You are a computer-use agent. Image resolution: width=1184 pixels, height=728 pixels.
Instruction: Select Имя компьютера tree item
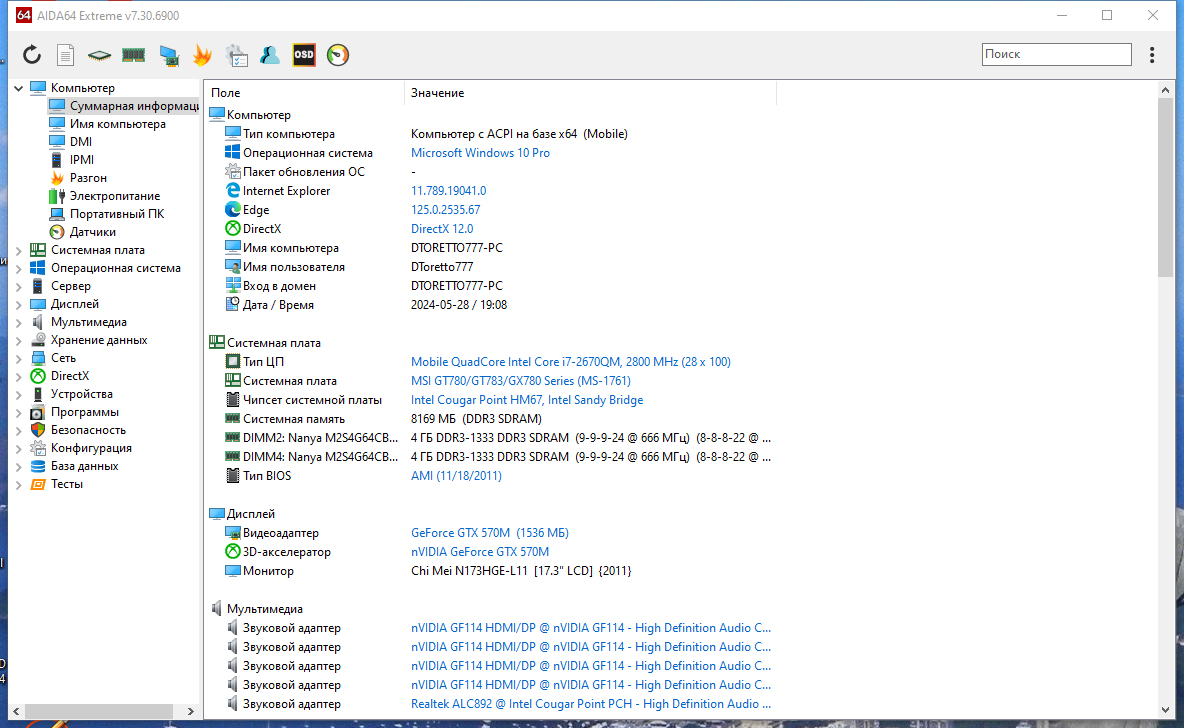click(117, 124)
